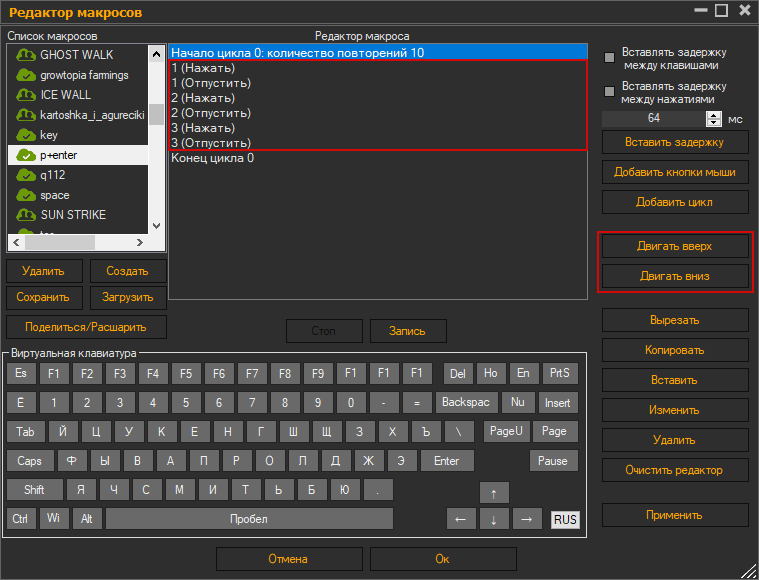Click Изменить button

[675, 411]
